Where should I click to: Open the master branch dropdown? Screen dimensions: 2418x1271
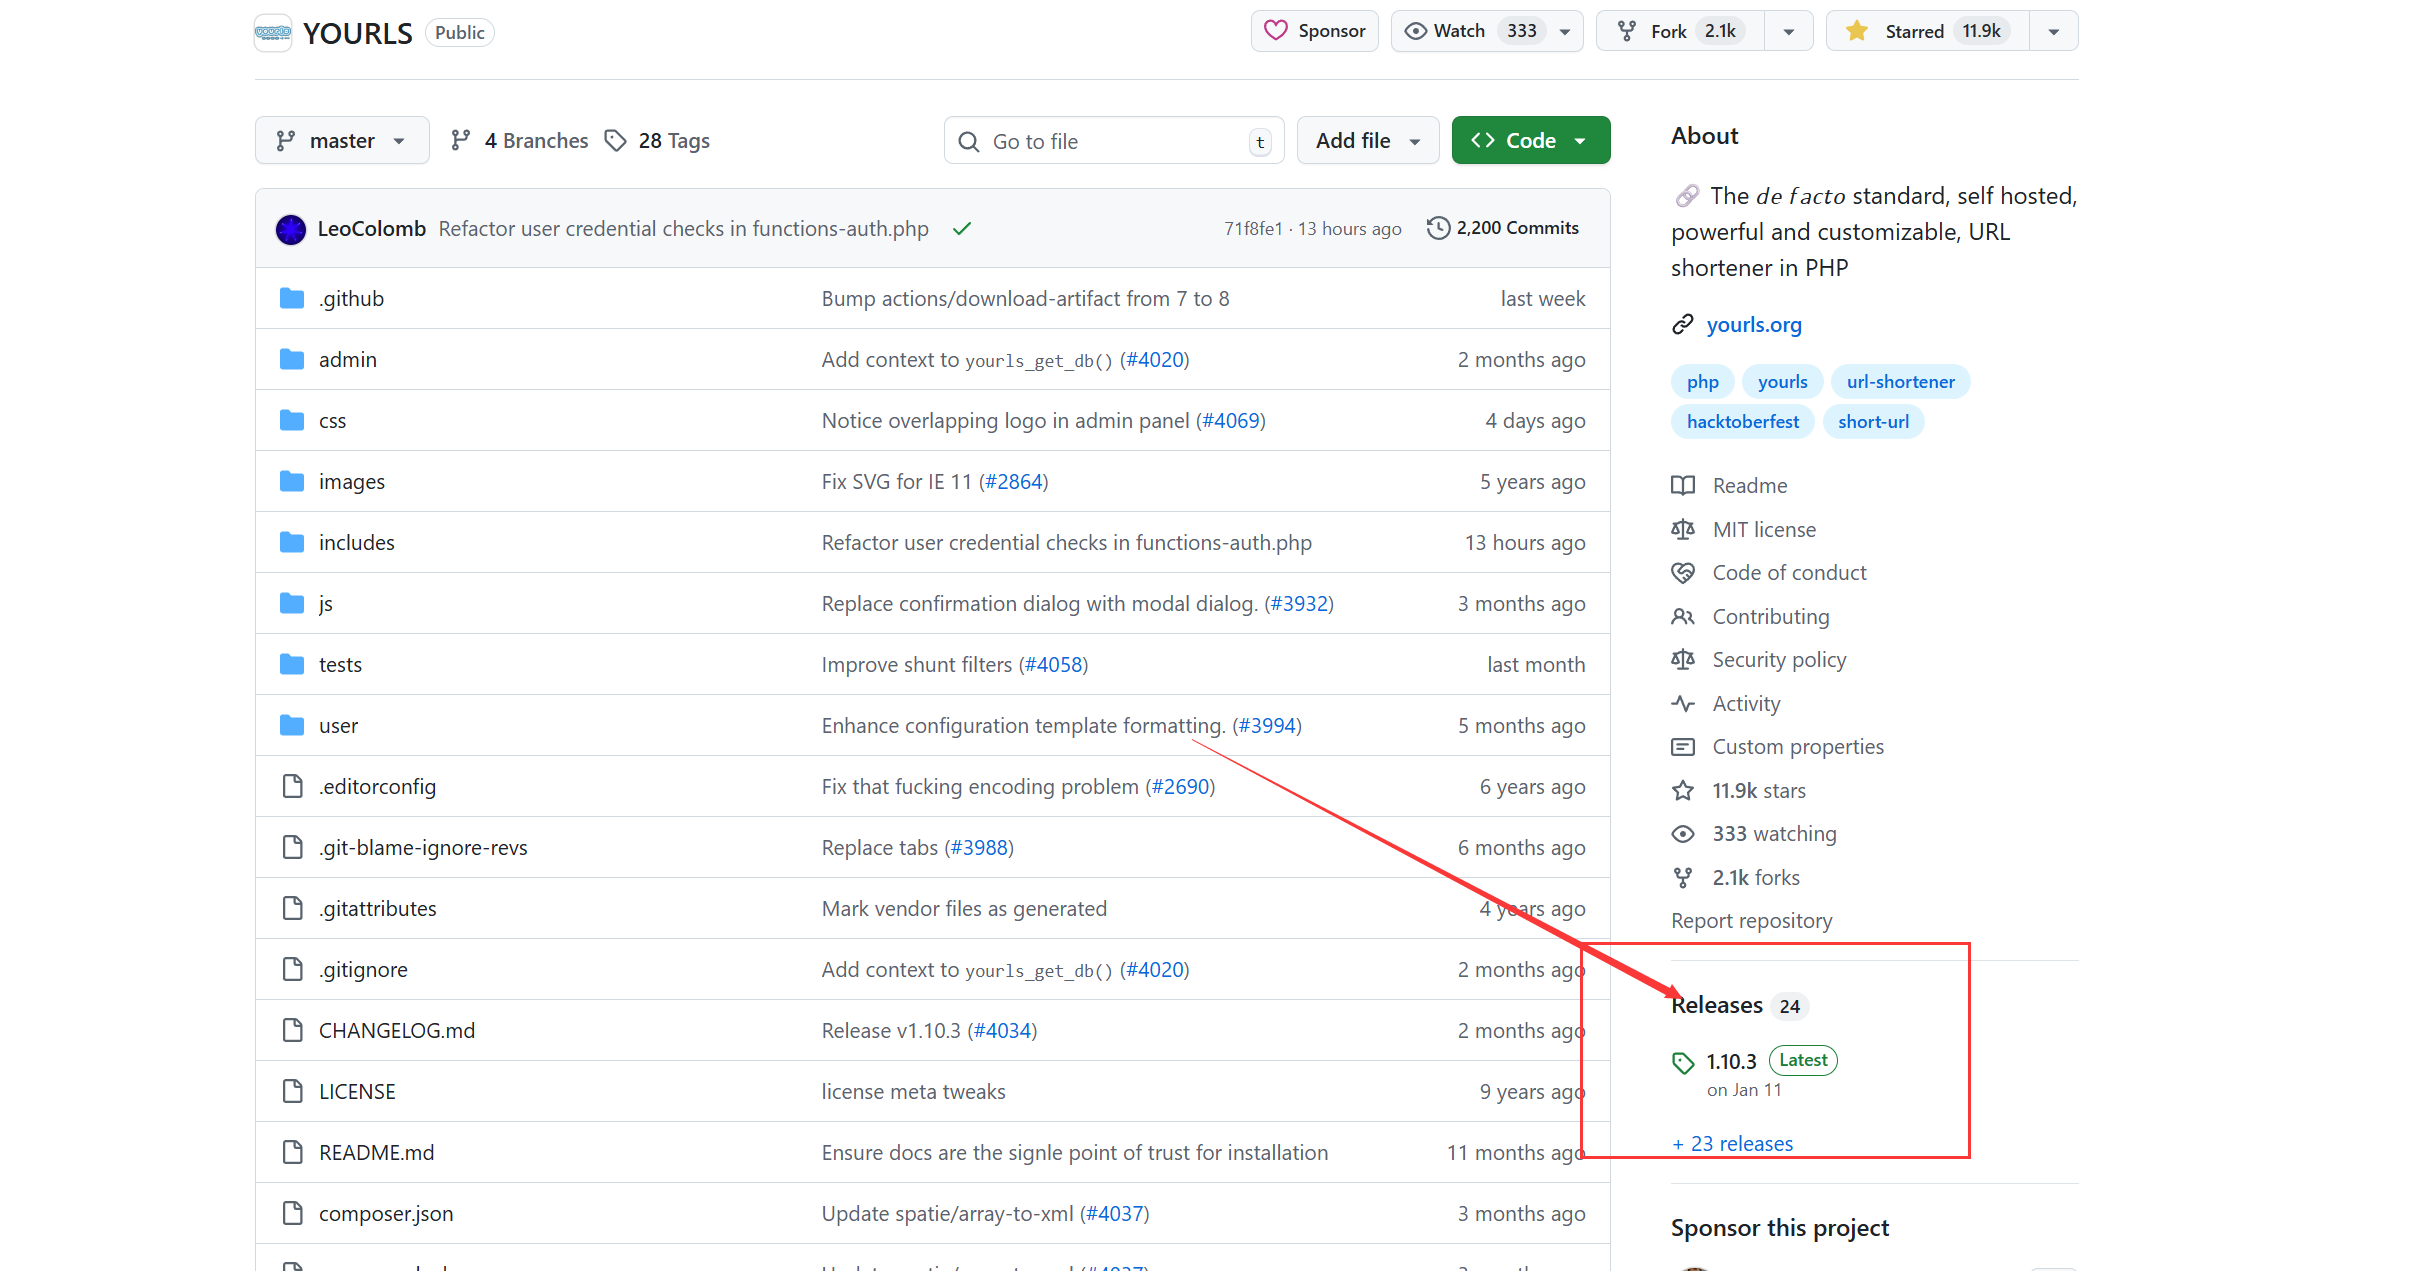[341, 141]
